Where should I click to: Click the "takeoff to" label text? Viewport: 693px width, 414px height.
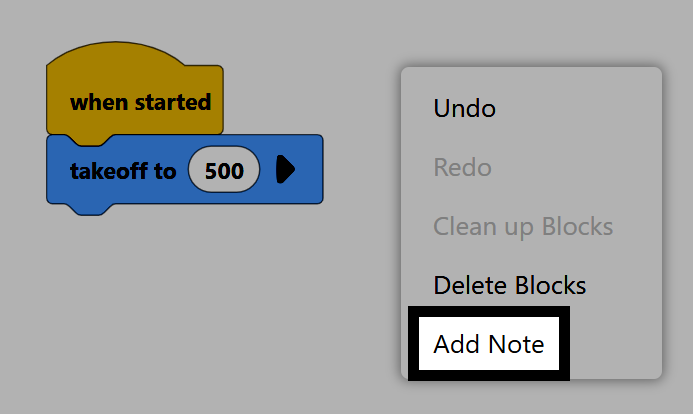click(x=122, y=171)
